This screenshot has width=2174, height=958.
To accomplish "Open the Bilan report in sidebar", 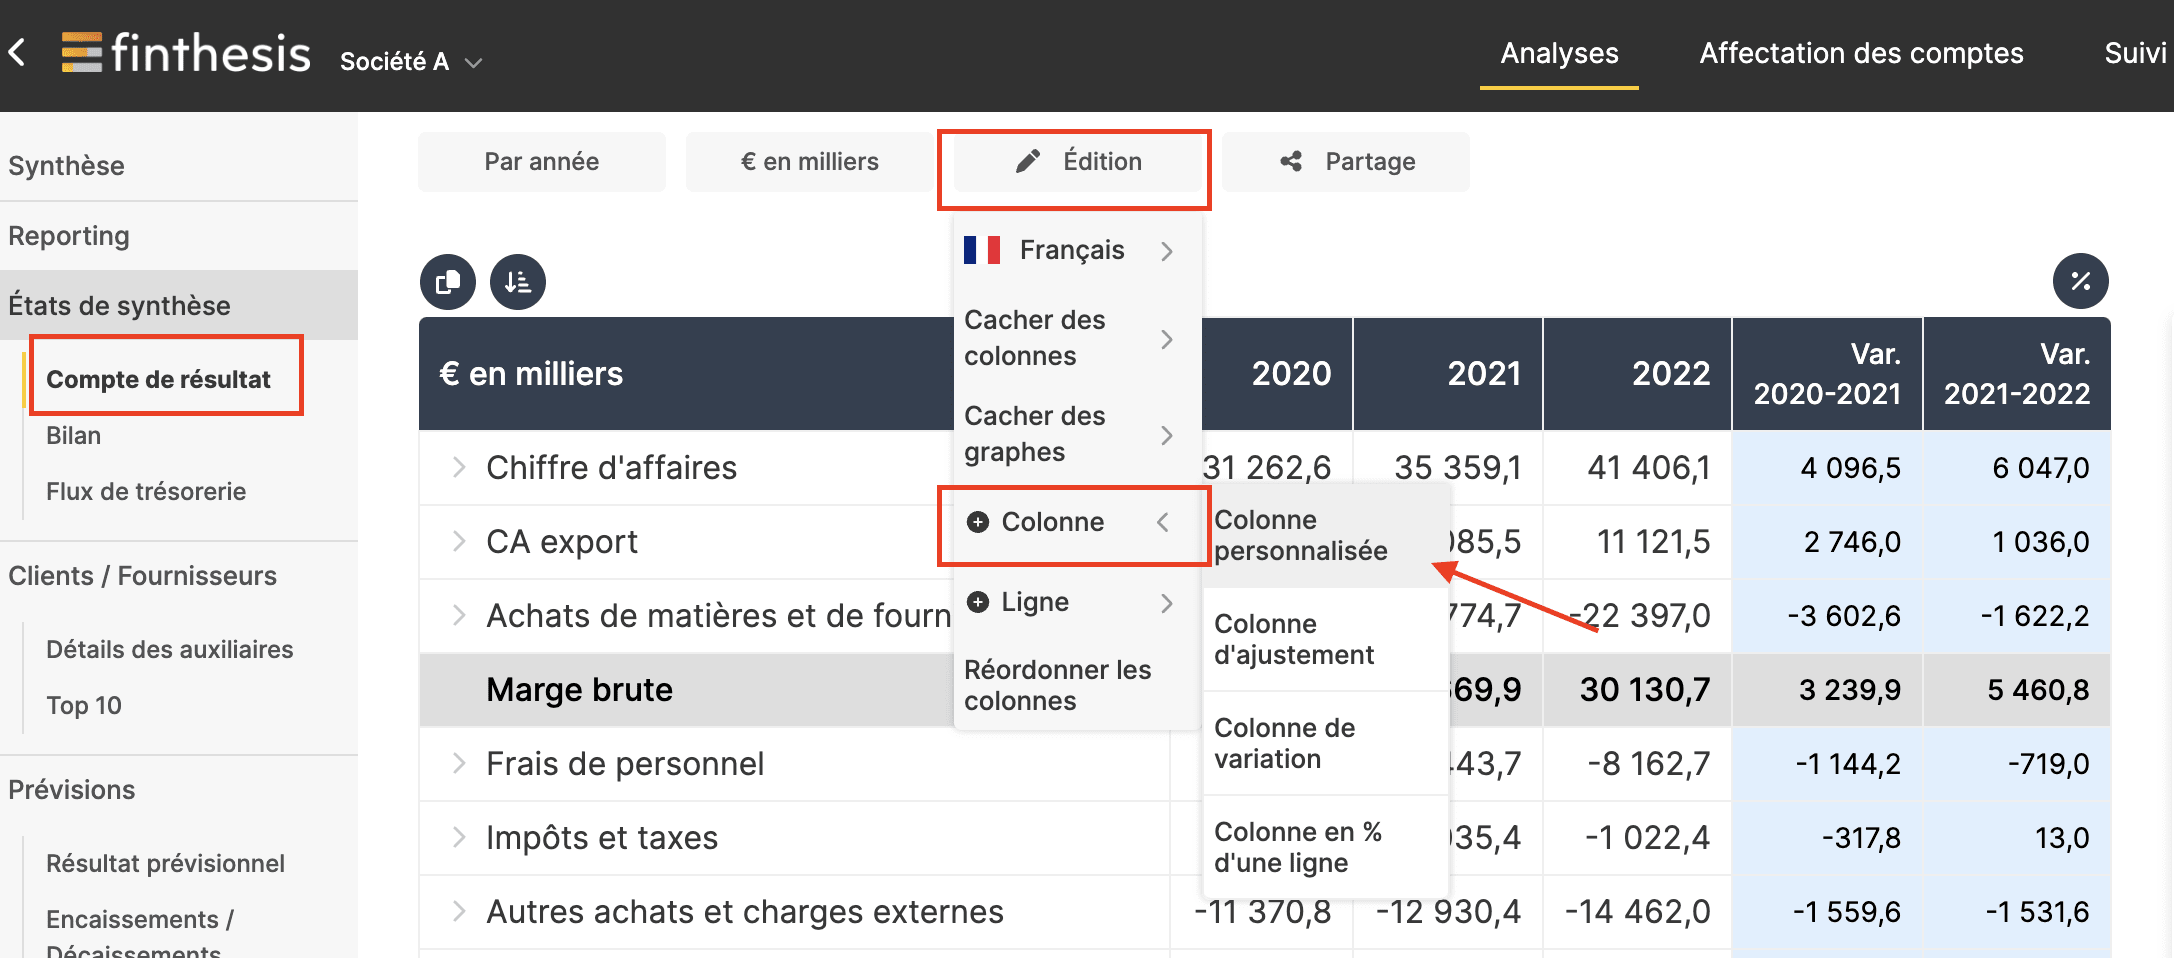I will 73,434.
